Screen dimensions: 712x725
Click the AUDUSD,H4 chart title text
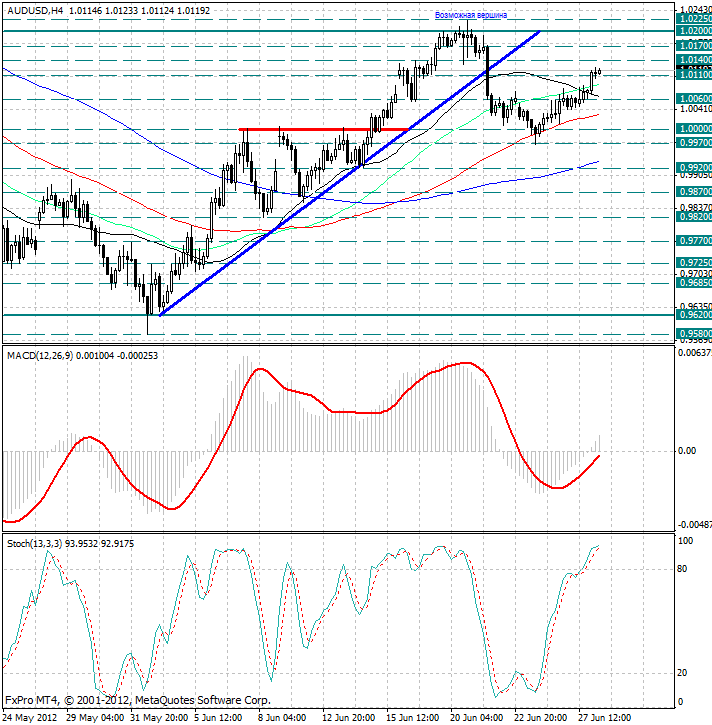35,10
